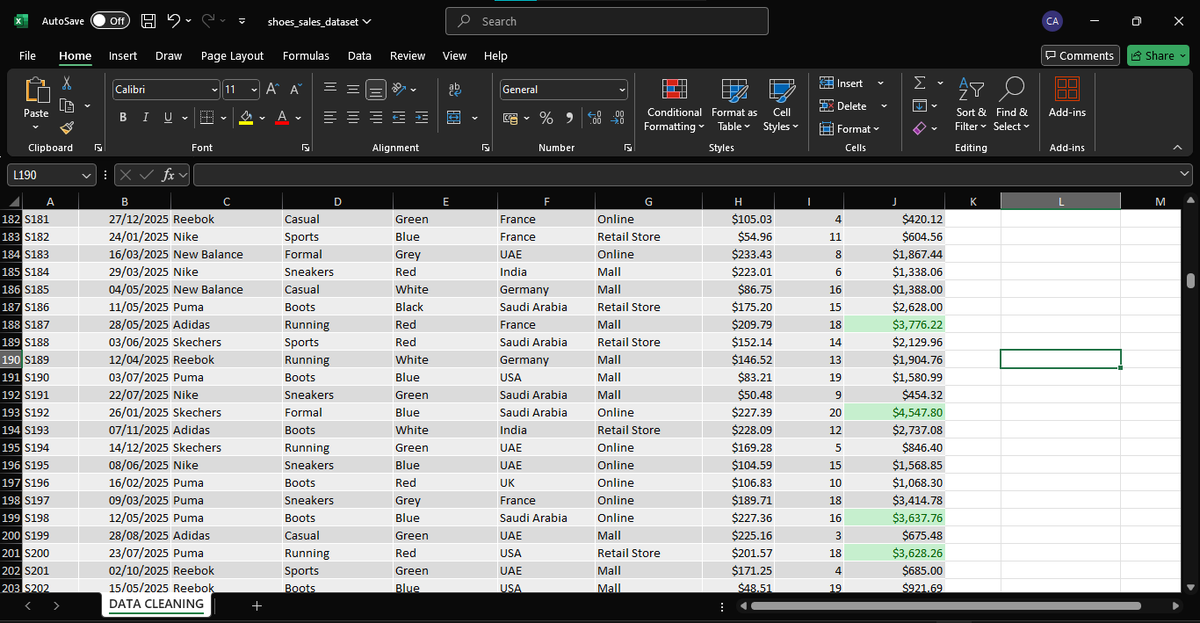
Task: Switch to the Data tab
Action: coord(360,56)
